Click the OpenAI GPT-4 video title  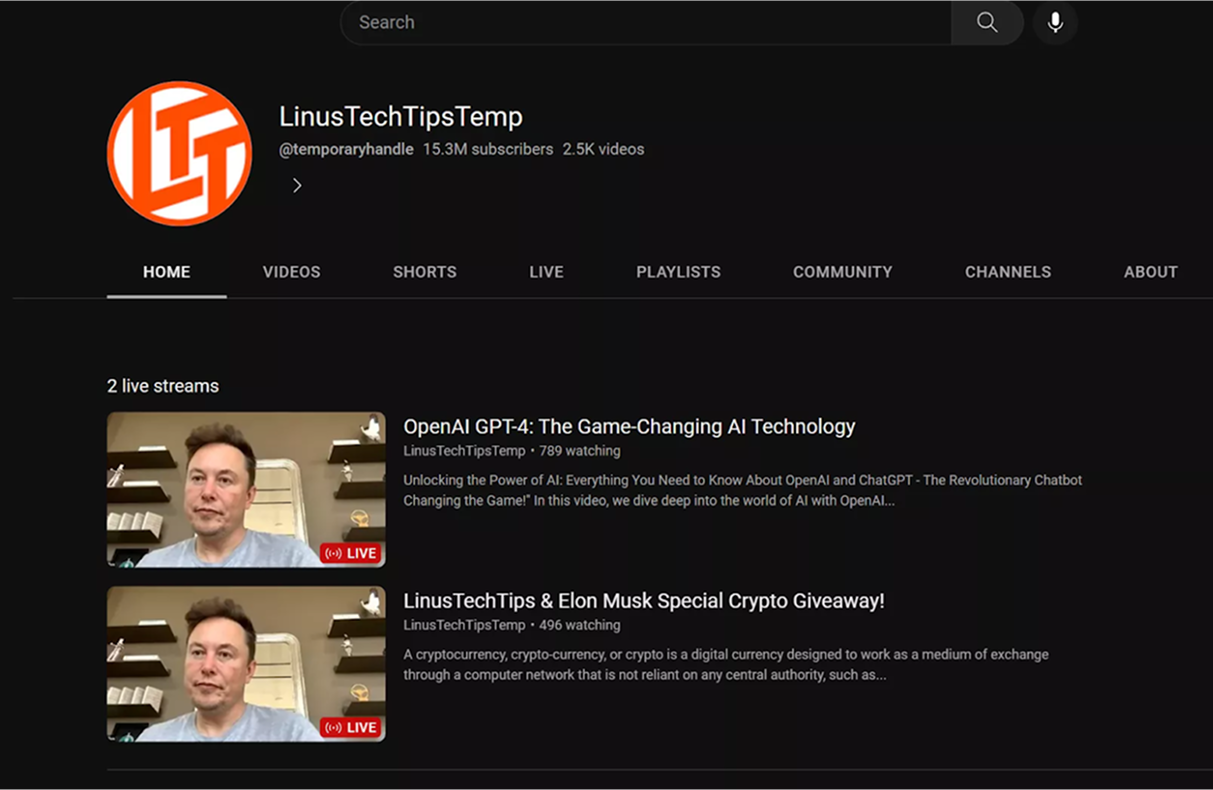(629, 427)
